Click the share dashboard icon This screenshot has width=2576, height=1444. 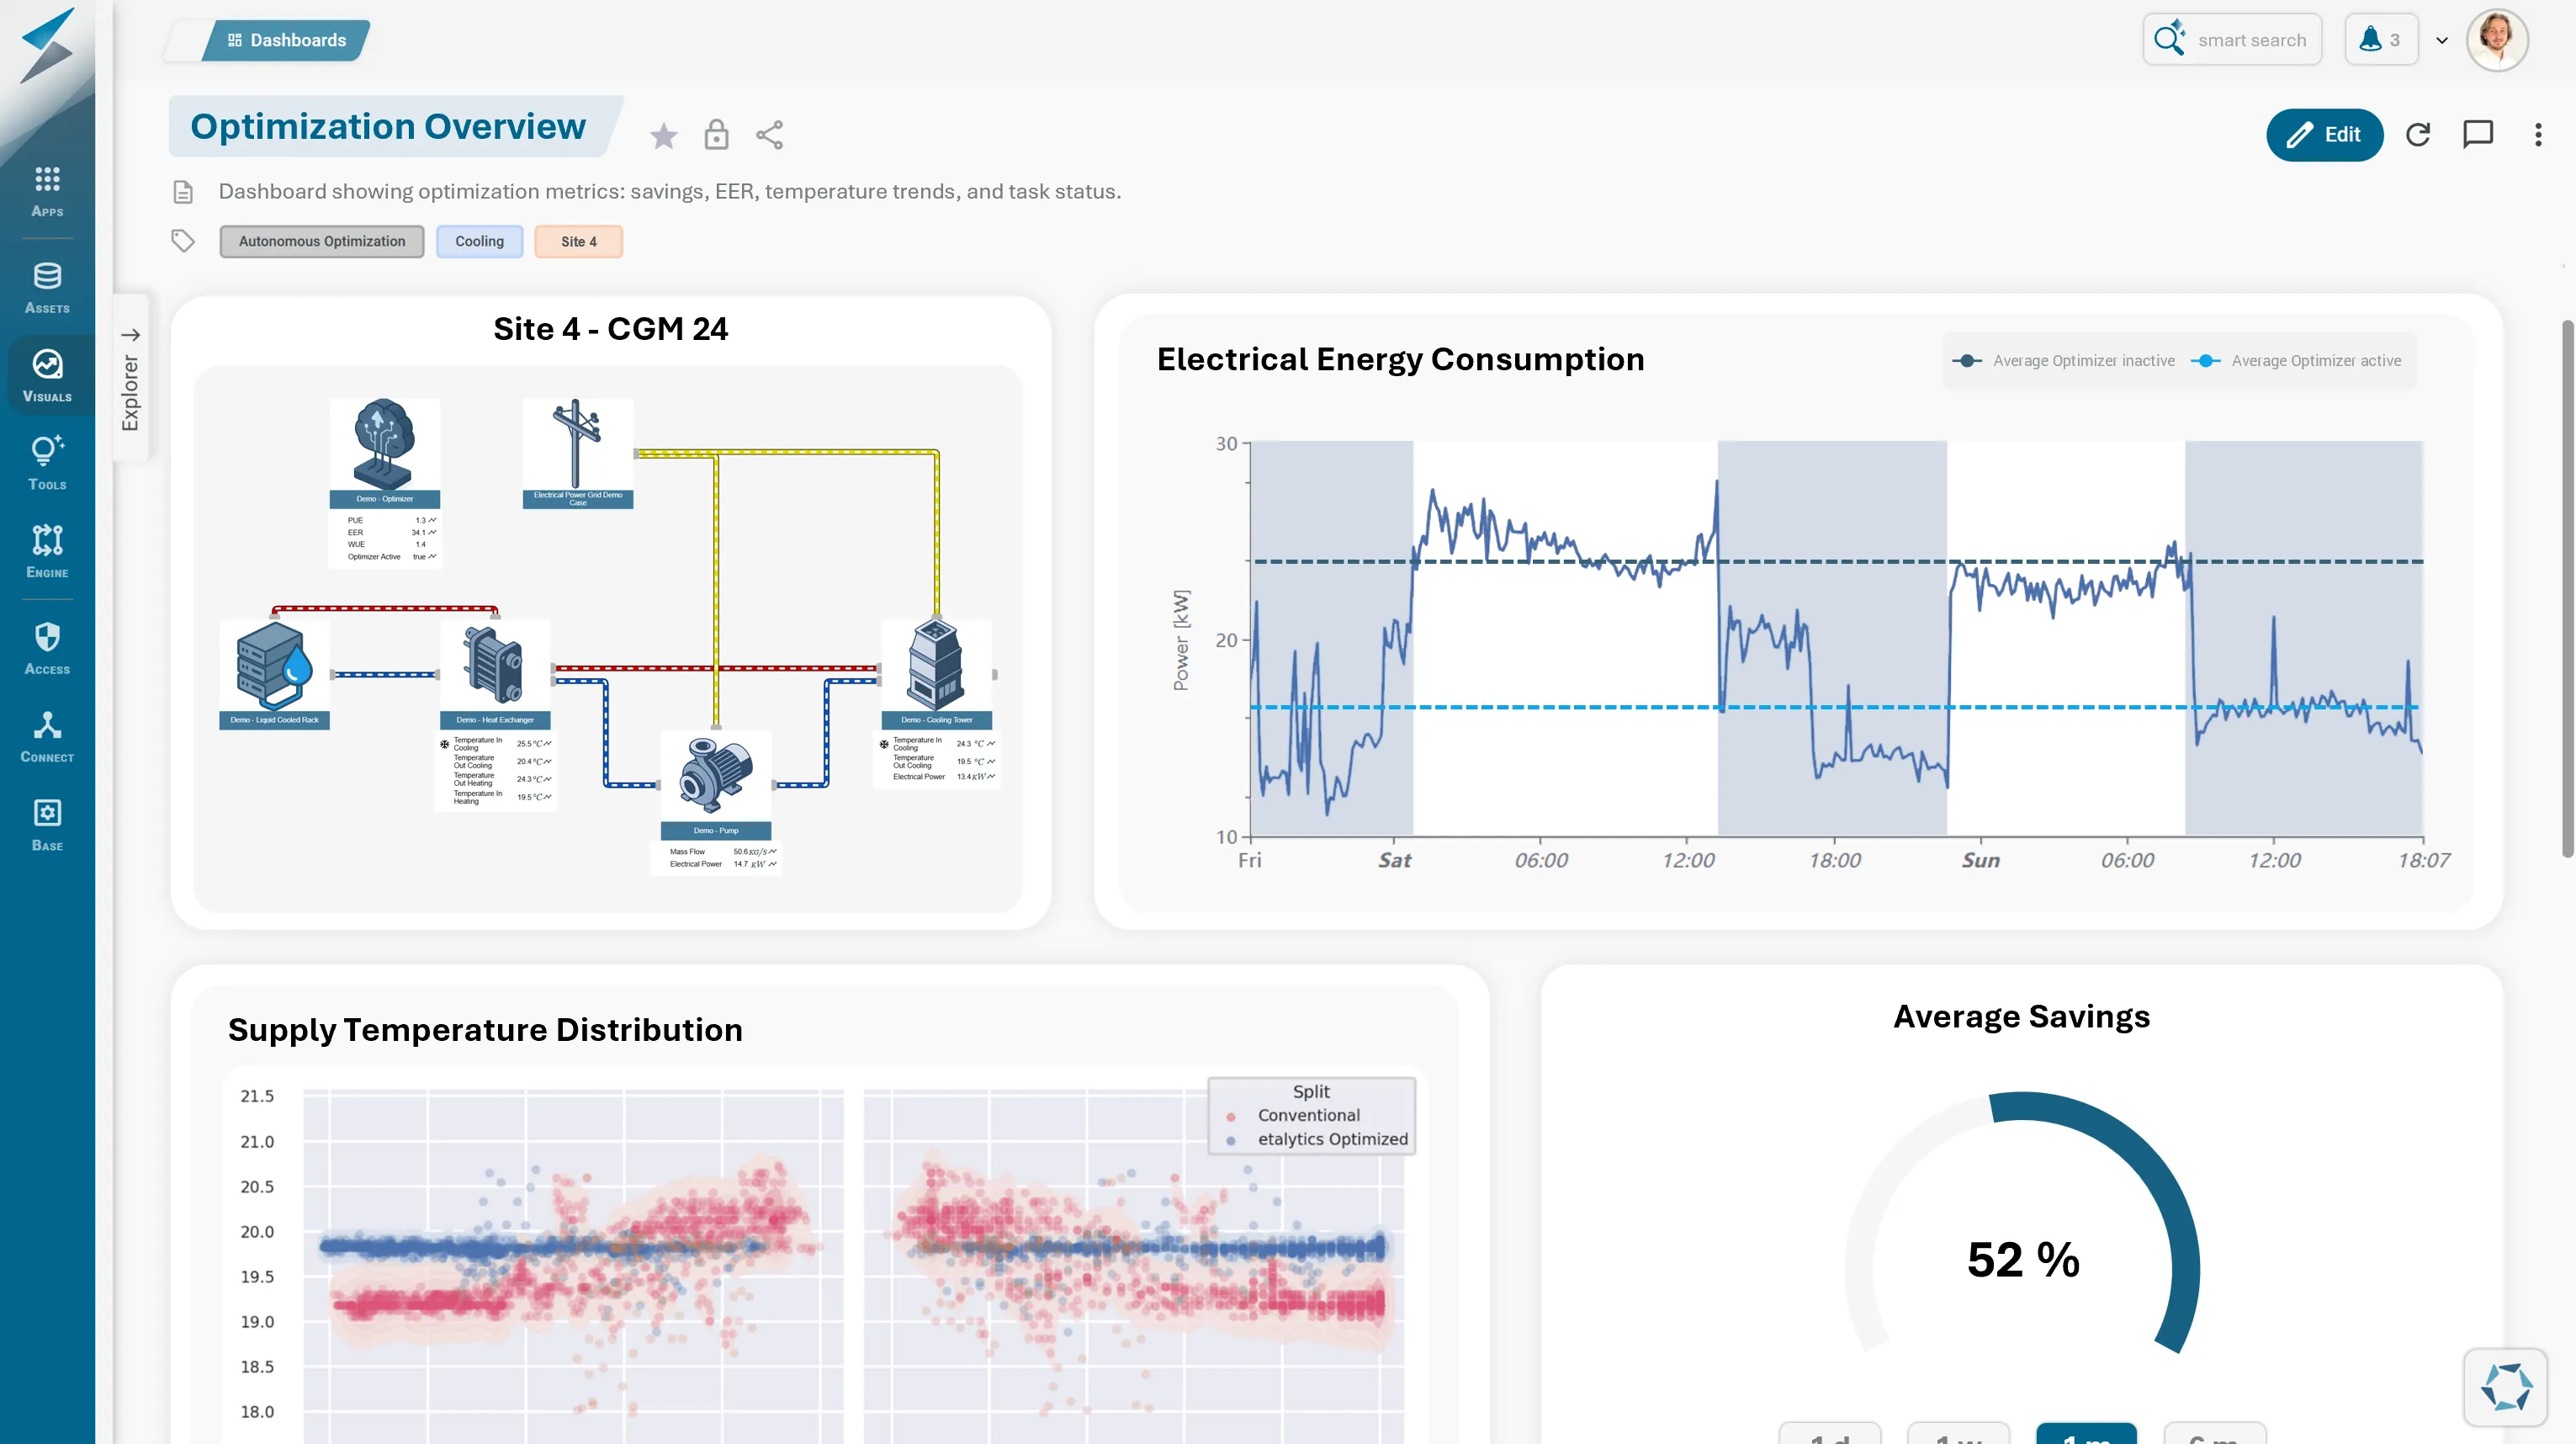point(769,135)
